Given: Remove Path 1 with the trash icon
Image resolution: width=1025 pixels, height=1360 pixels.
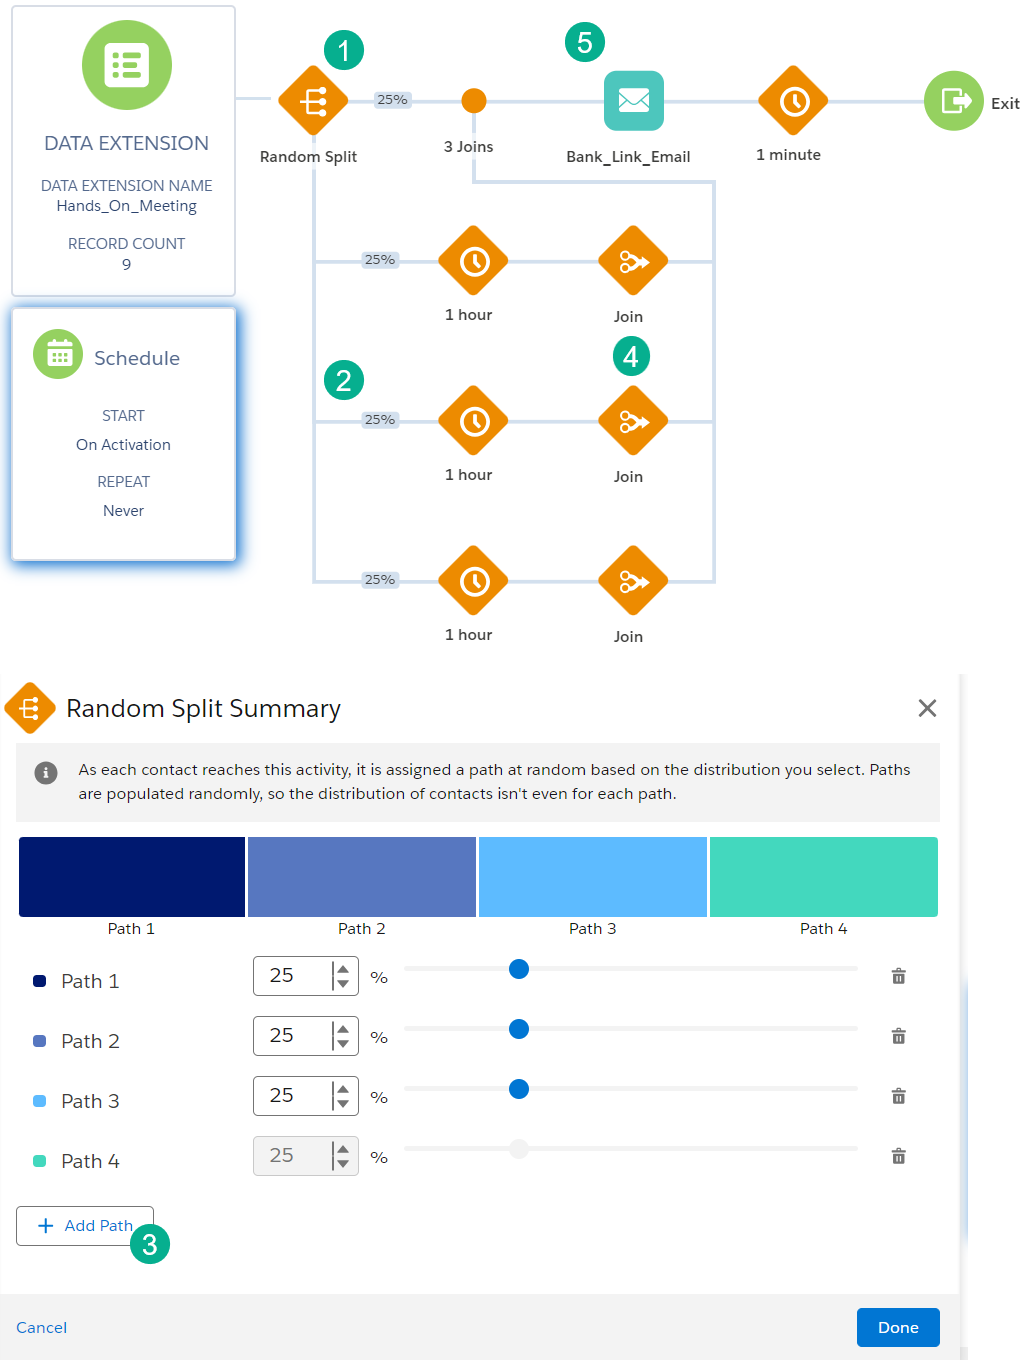Looking at the screenshot, I should [898, 976].
